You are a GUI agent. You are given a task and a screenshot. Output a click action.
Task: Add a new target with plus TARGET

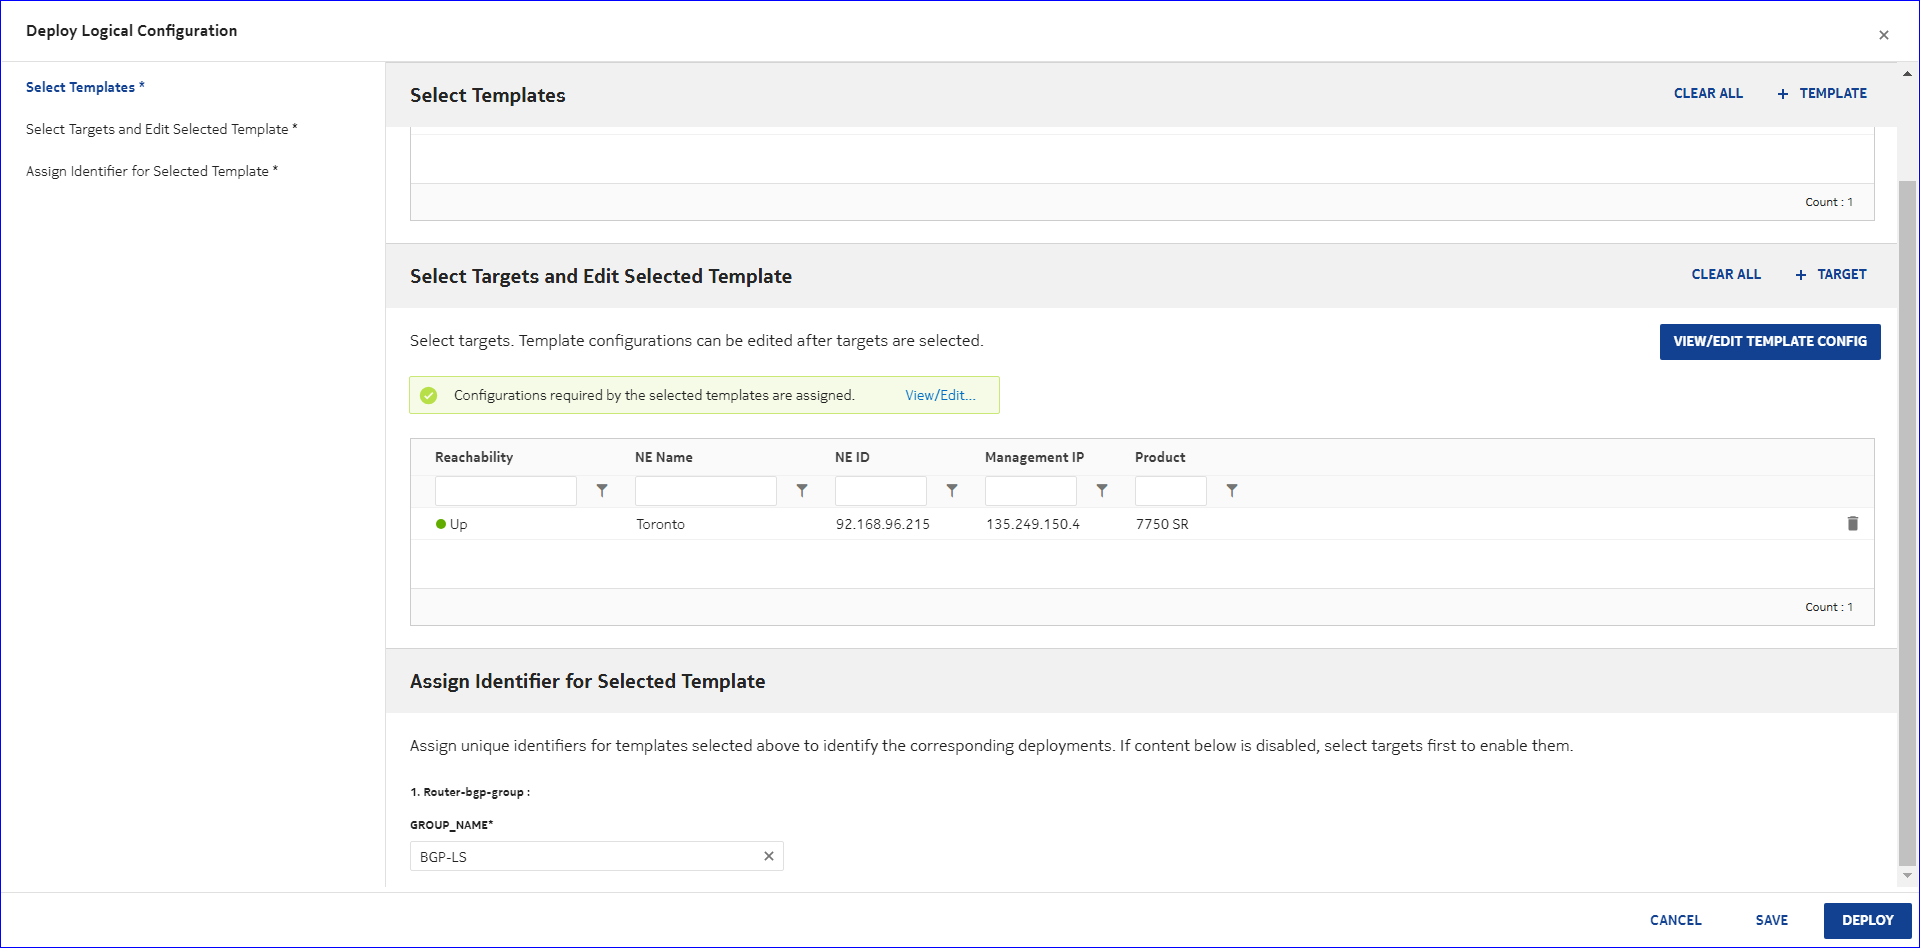pos(1831,274)
